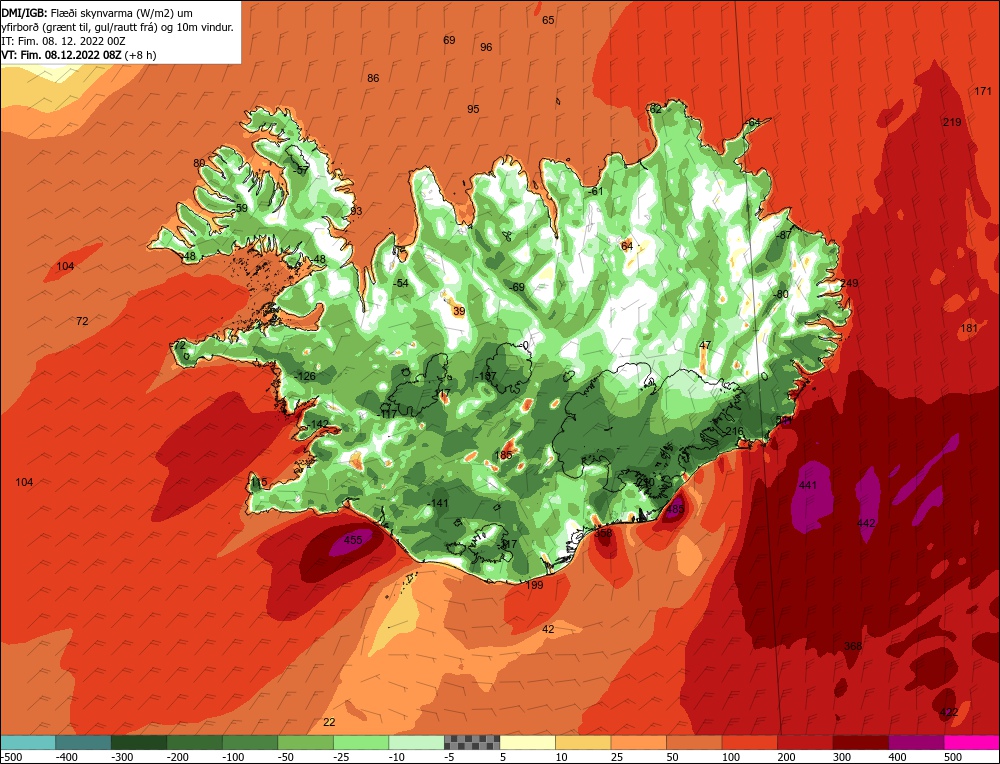Viewport: 1000px width, 764px height.
Task: Click the 358 flux value on the south coast
Action: tap(603, 533)
